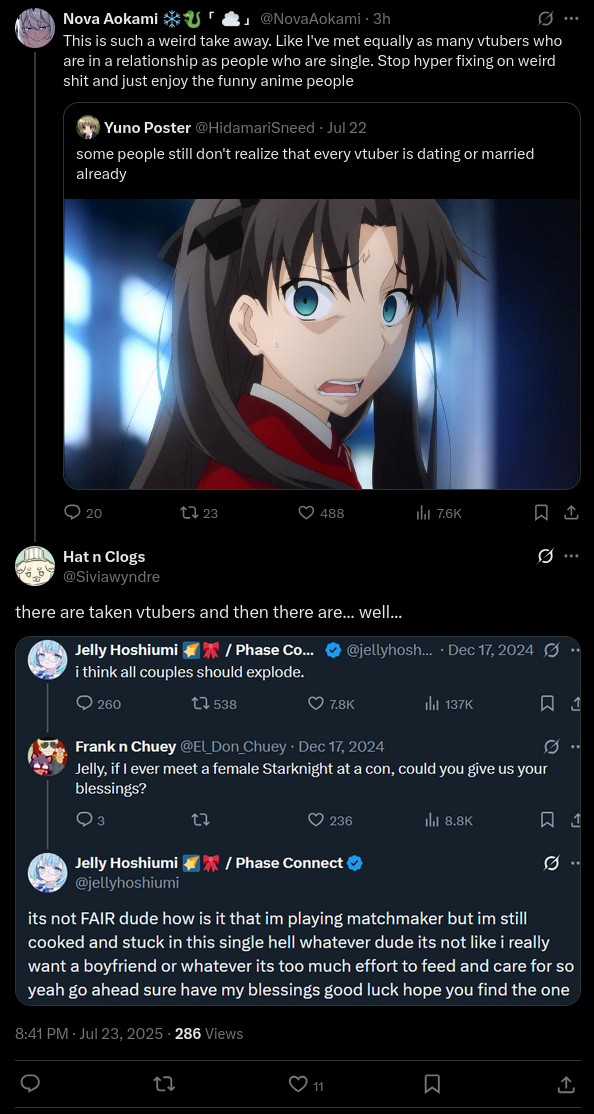Bookmark the Hat n Clogs main tweet
The height and width of the screenshot is (1114, 594).
432,1084
